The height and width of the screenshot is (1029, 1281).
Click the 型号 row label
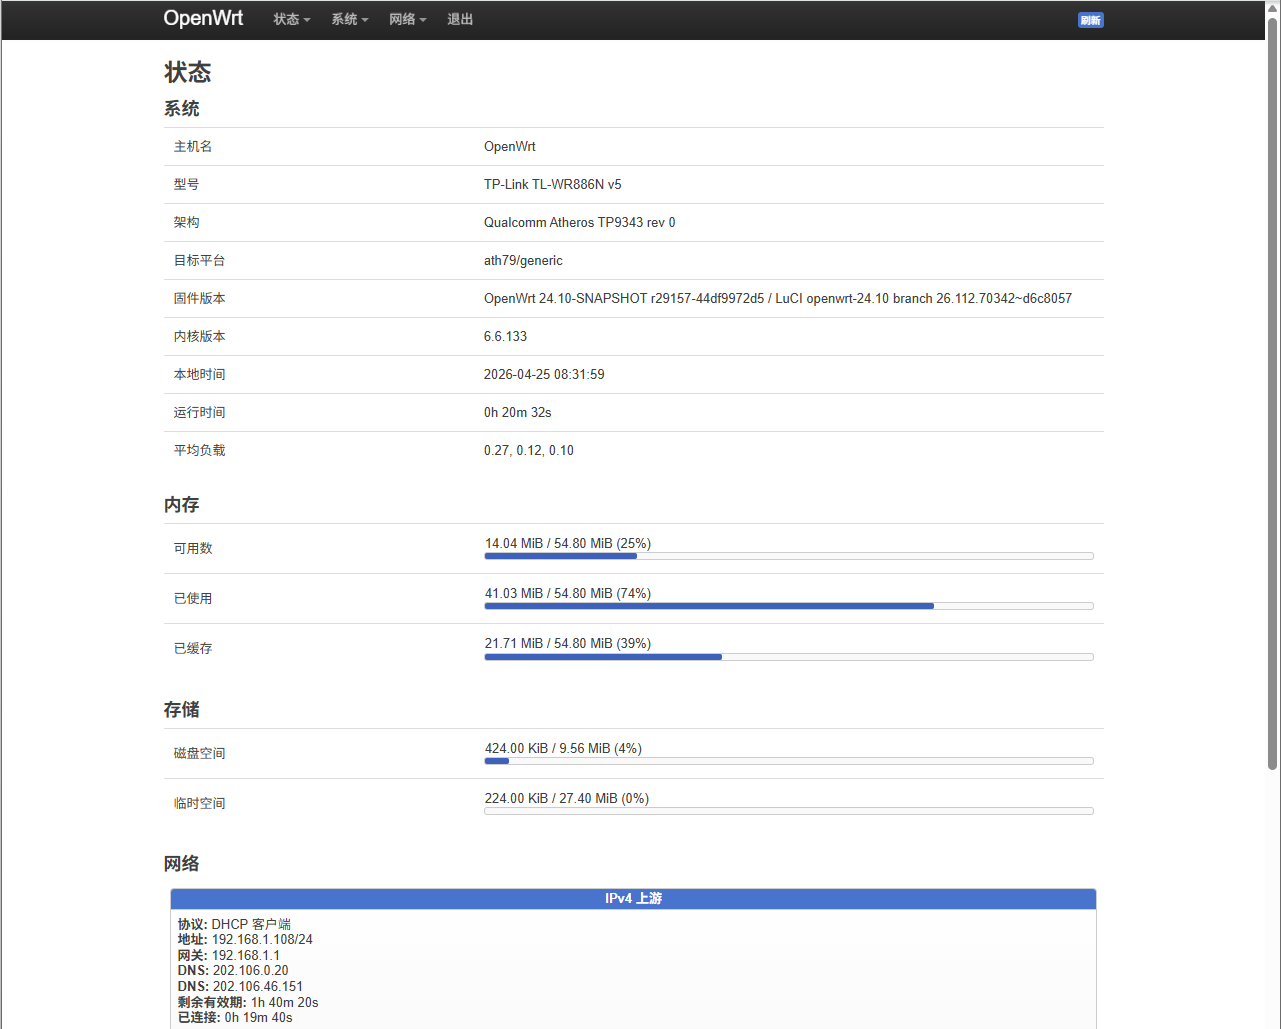186,184
